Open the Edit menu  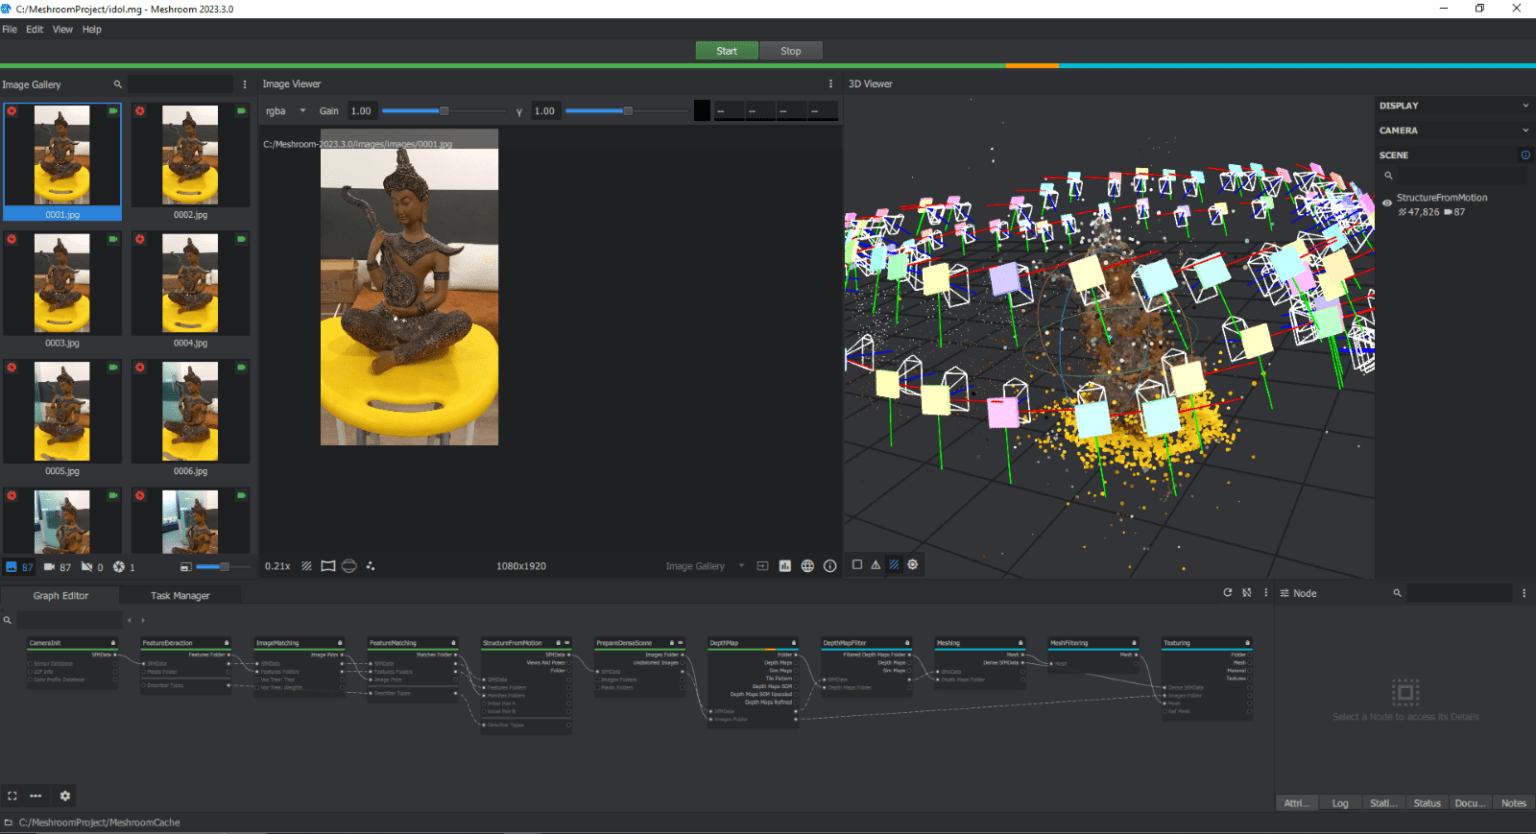(34, 29)
